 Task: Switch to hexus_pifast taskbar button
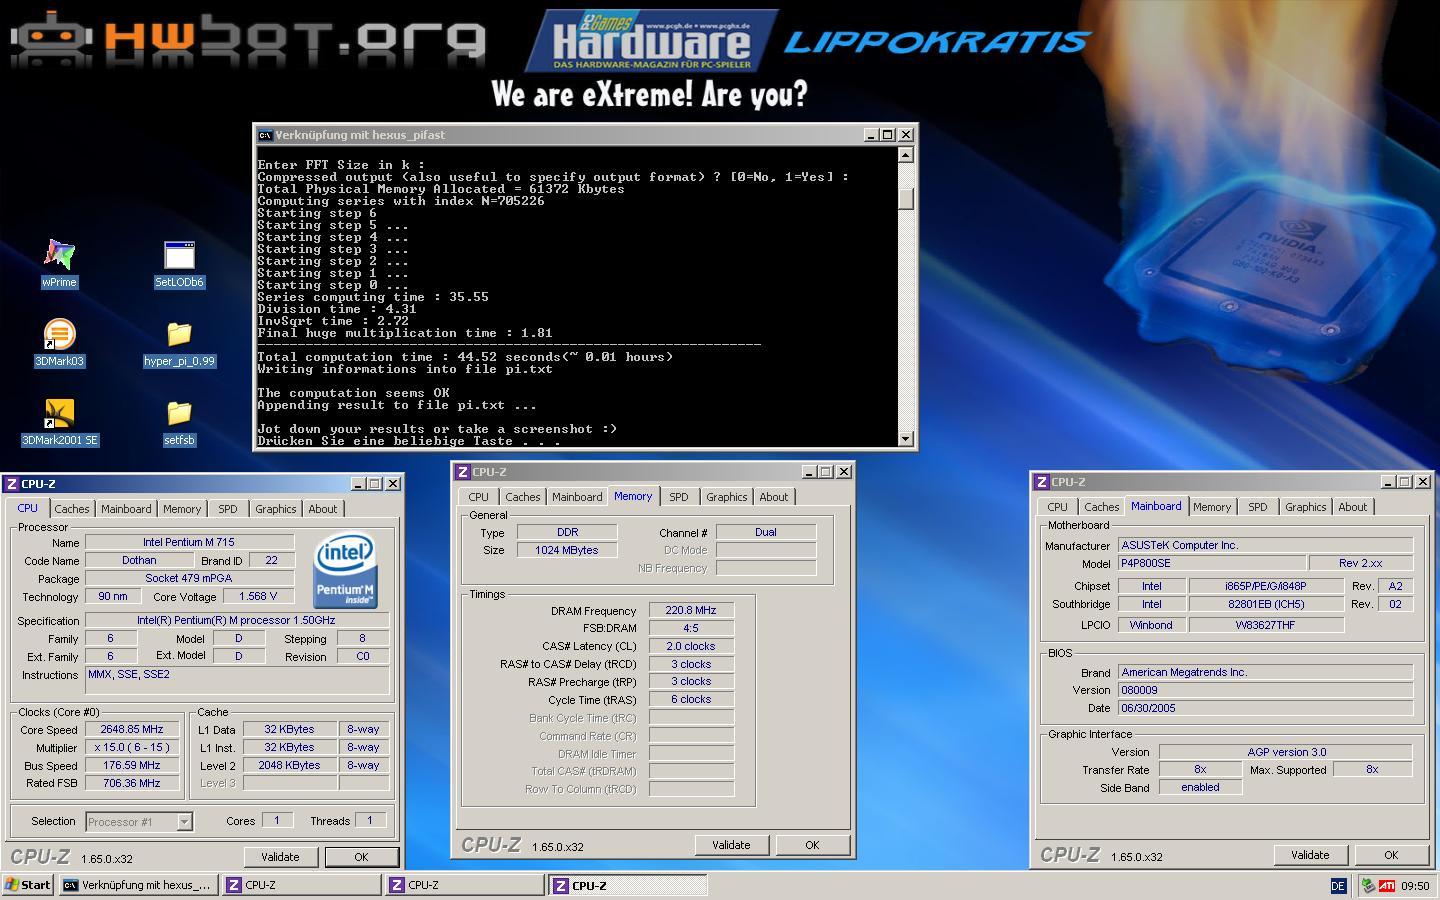(x=138, y=885)
